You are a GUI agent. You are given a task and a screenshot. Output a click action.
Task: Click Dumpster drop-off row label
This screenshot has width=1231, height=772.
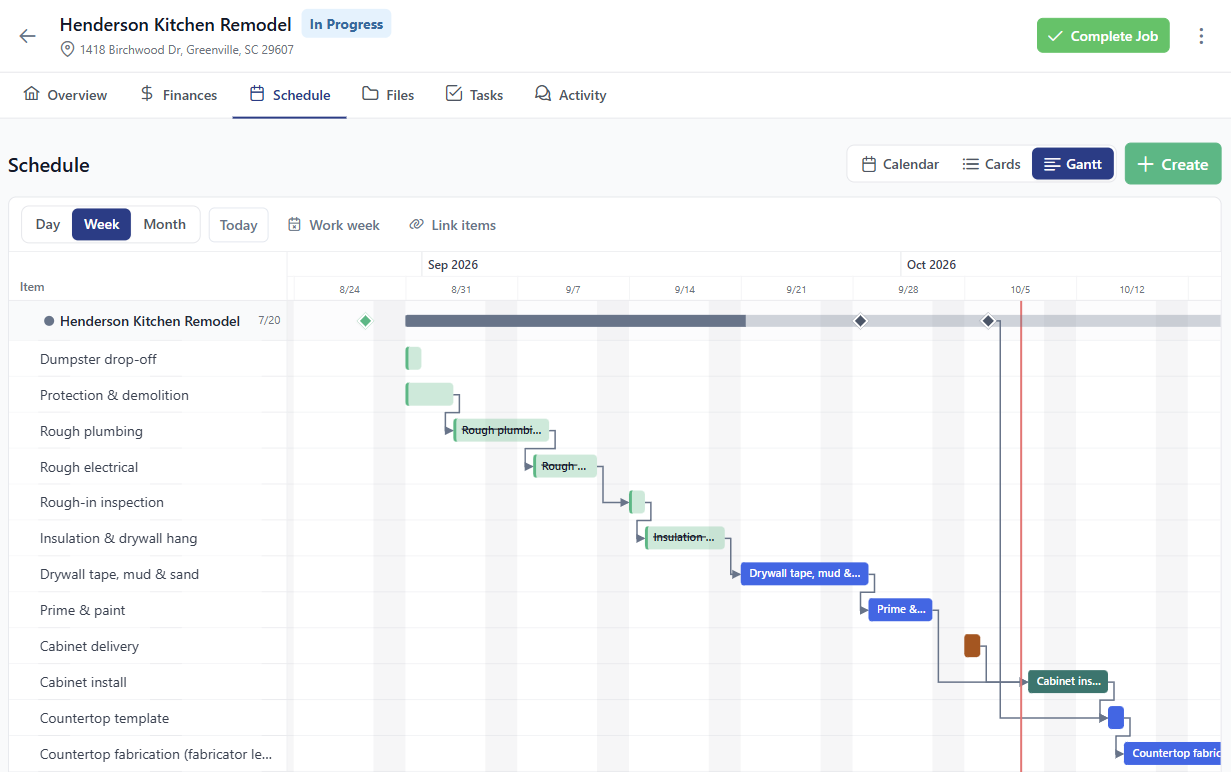coord(98,359)
